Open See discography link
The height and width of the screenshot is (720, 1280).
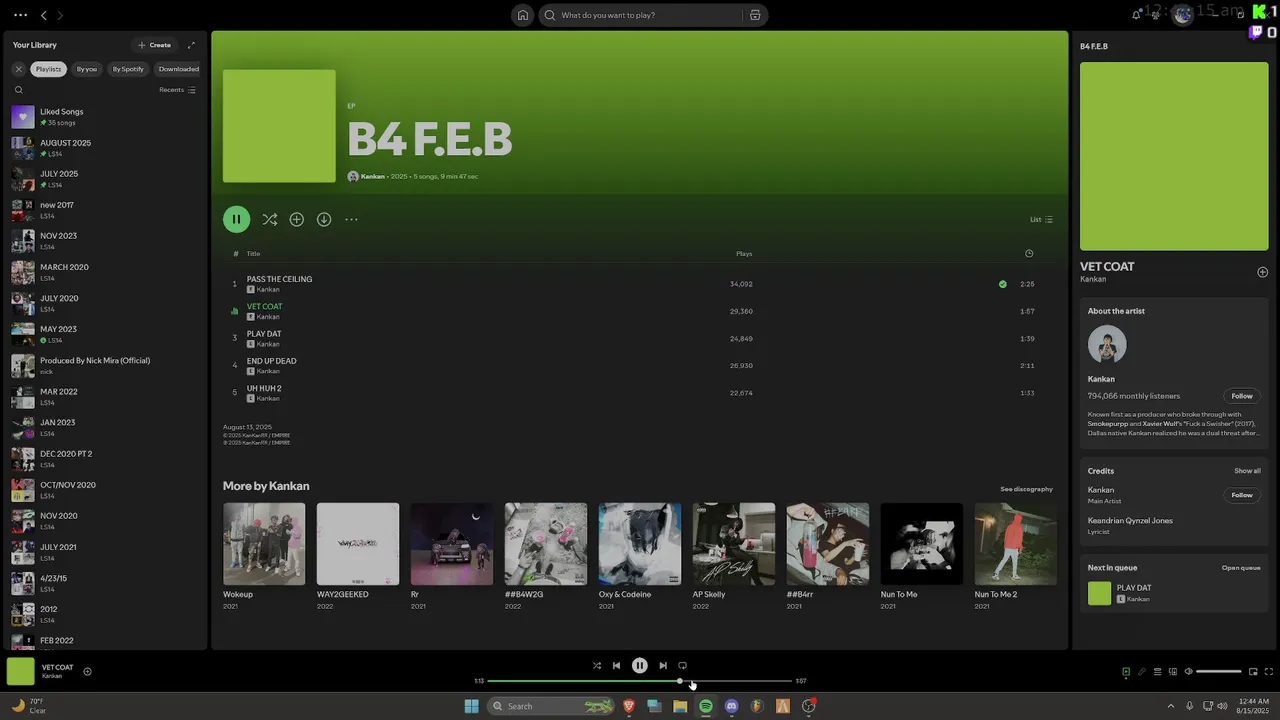coord(1026,489)
